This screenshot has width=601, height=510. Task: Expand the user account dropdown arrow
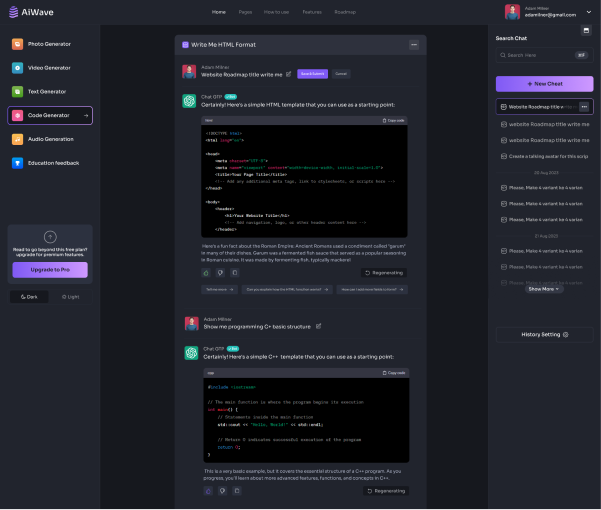click(x=595, y=12)
